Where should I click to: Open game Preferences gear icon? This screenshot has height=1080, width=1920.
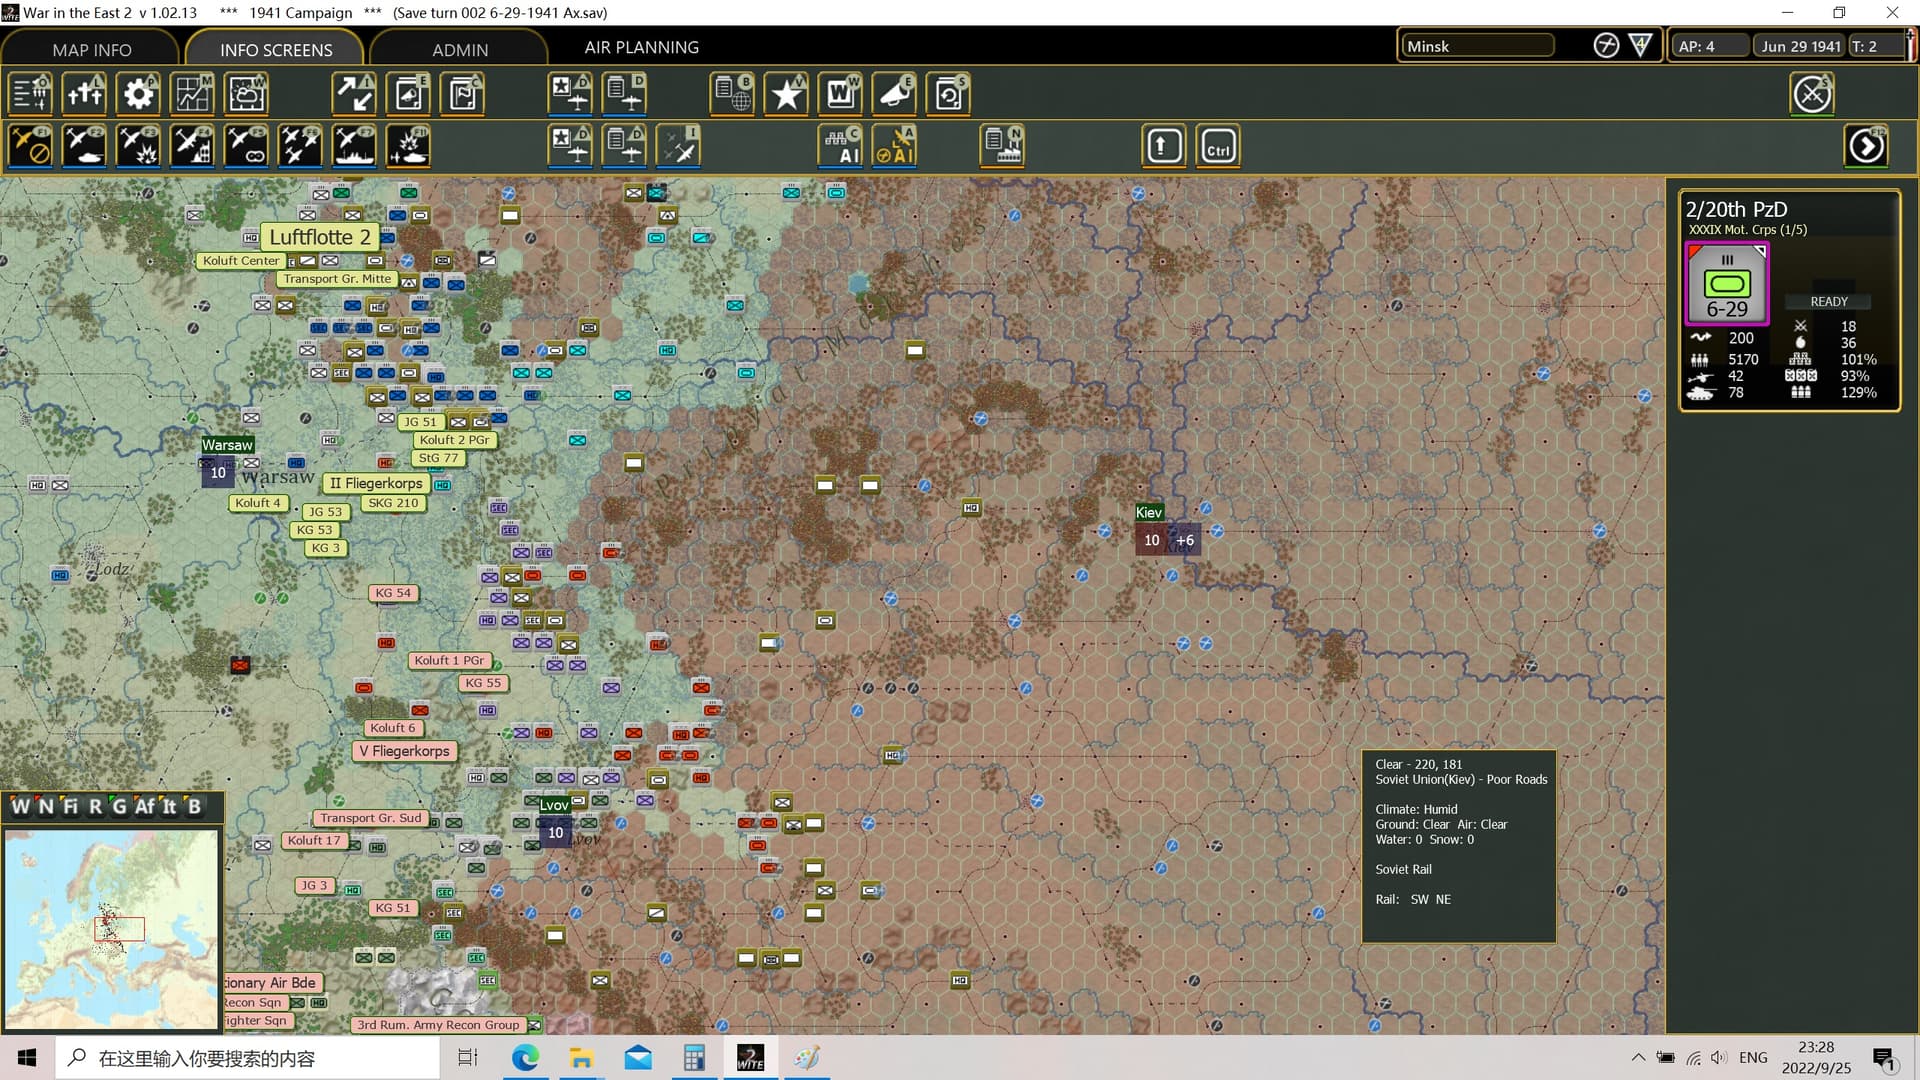coord(139,94)
